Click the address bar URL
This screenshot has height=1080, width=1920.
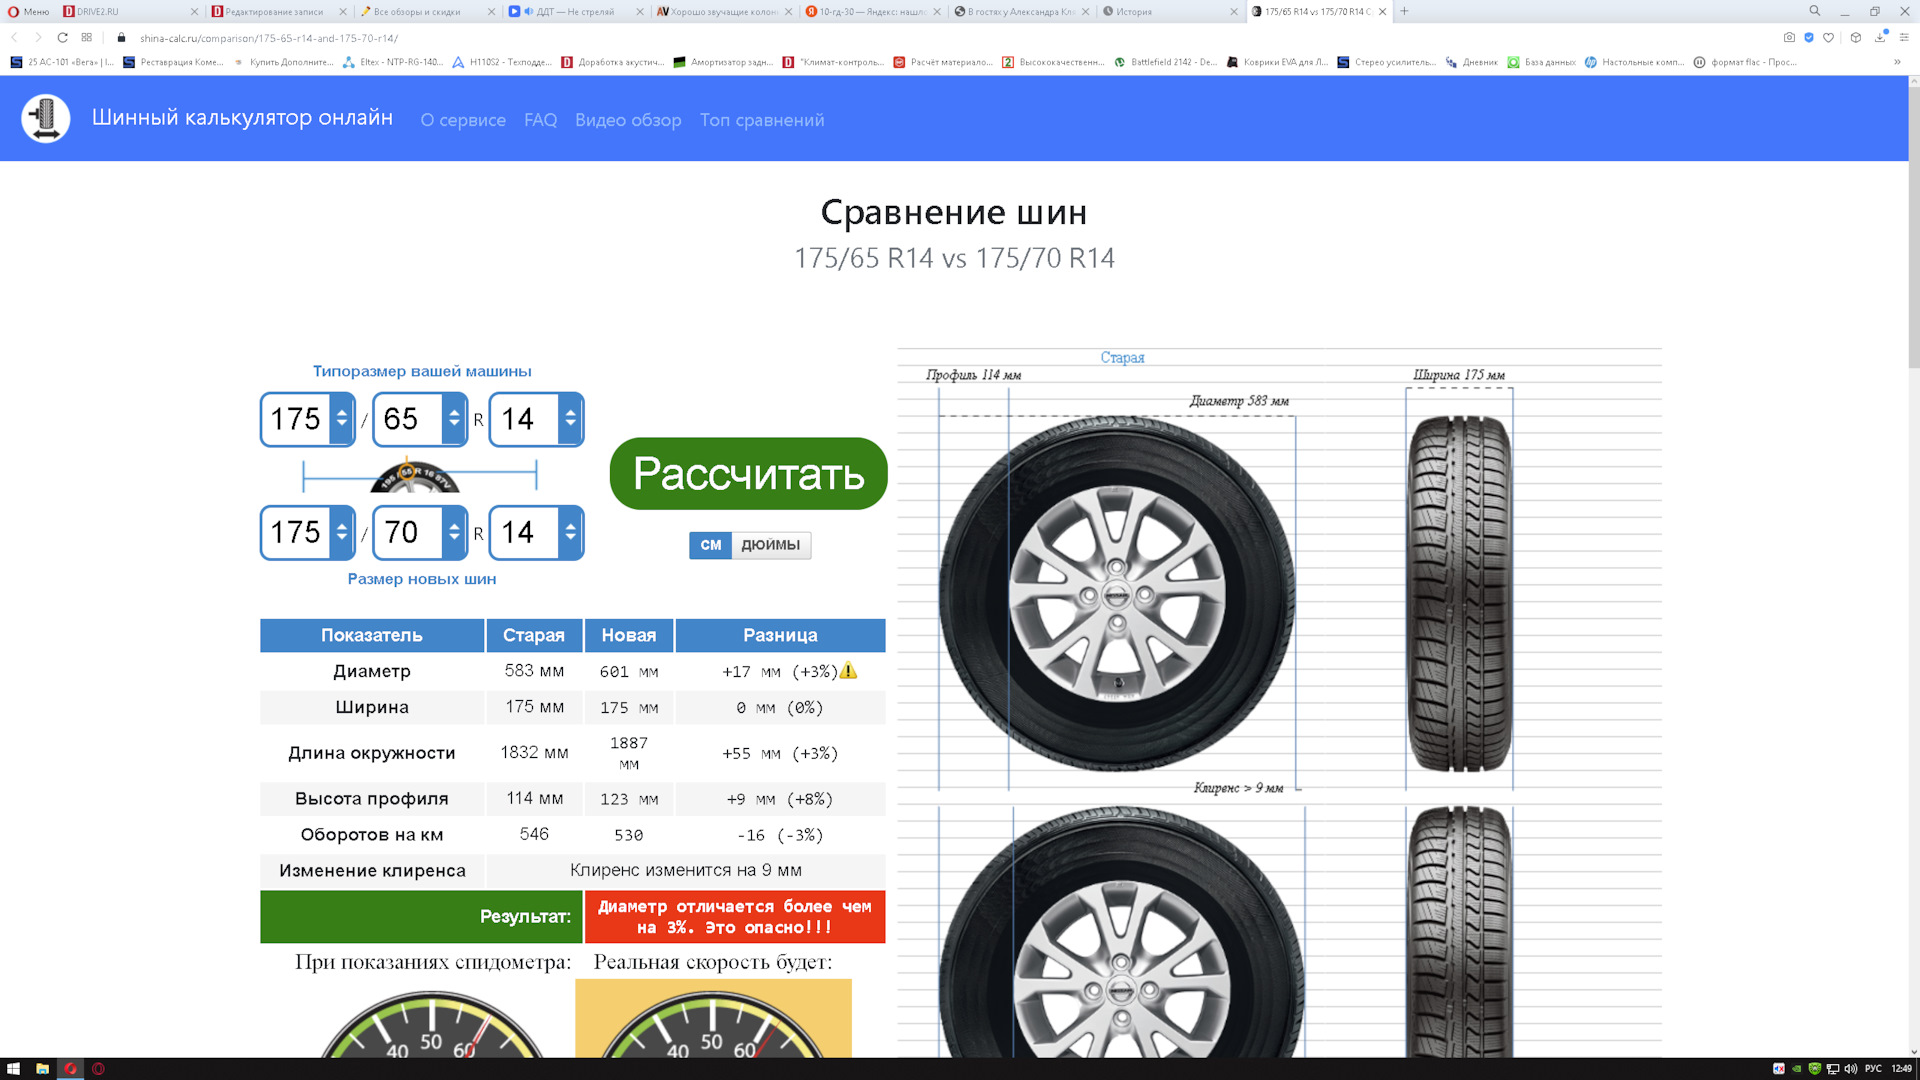tap(269, 38)
